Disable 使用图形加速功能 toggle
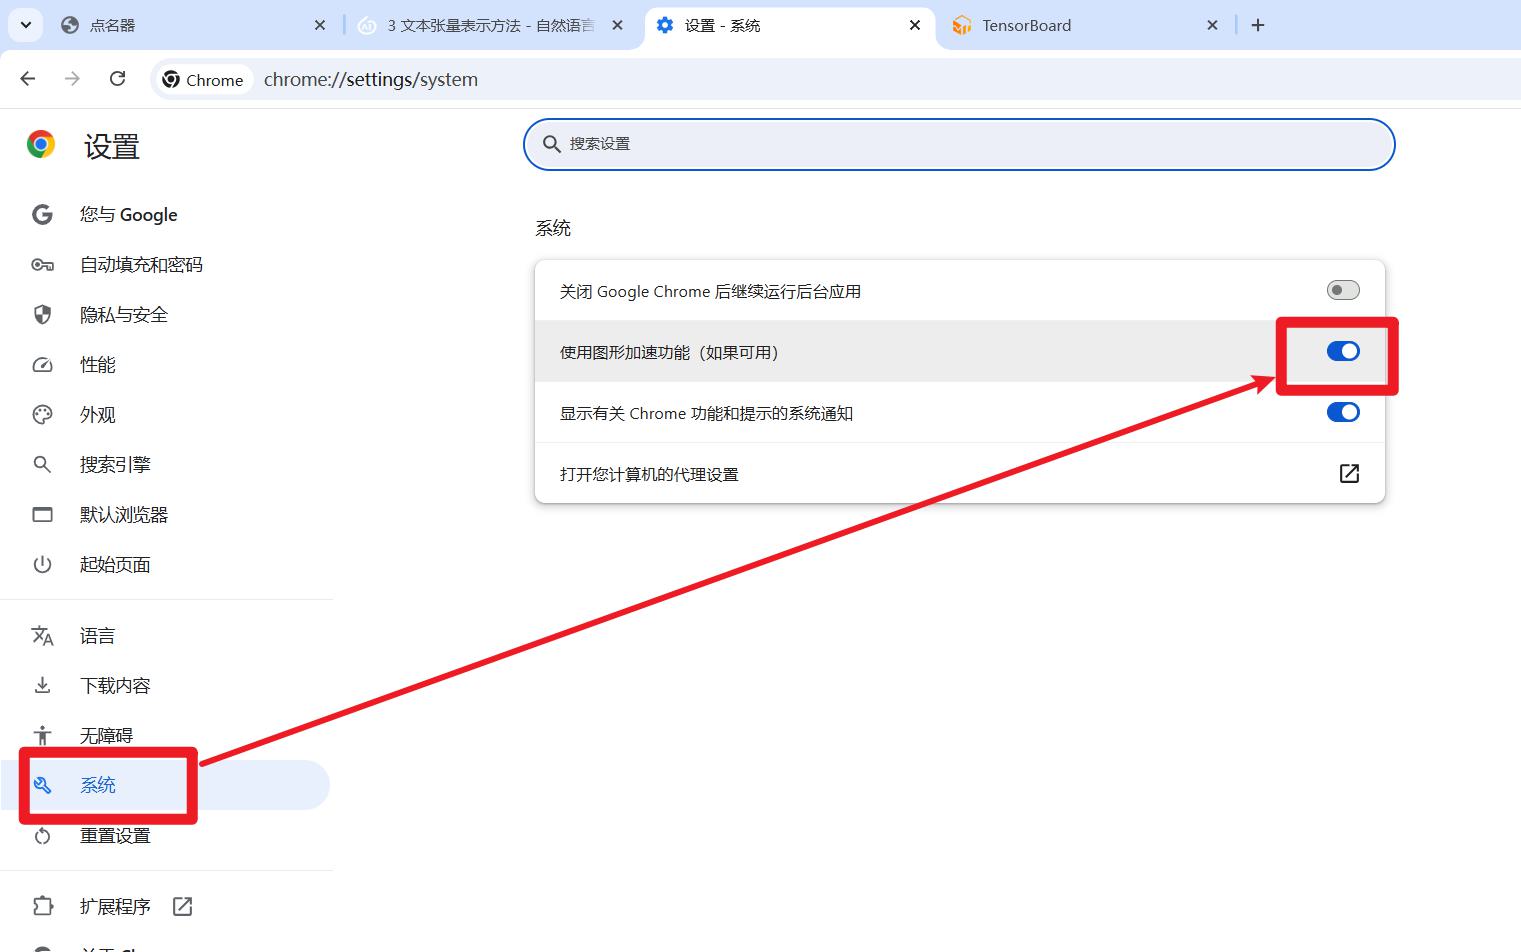 [1343, 351]
